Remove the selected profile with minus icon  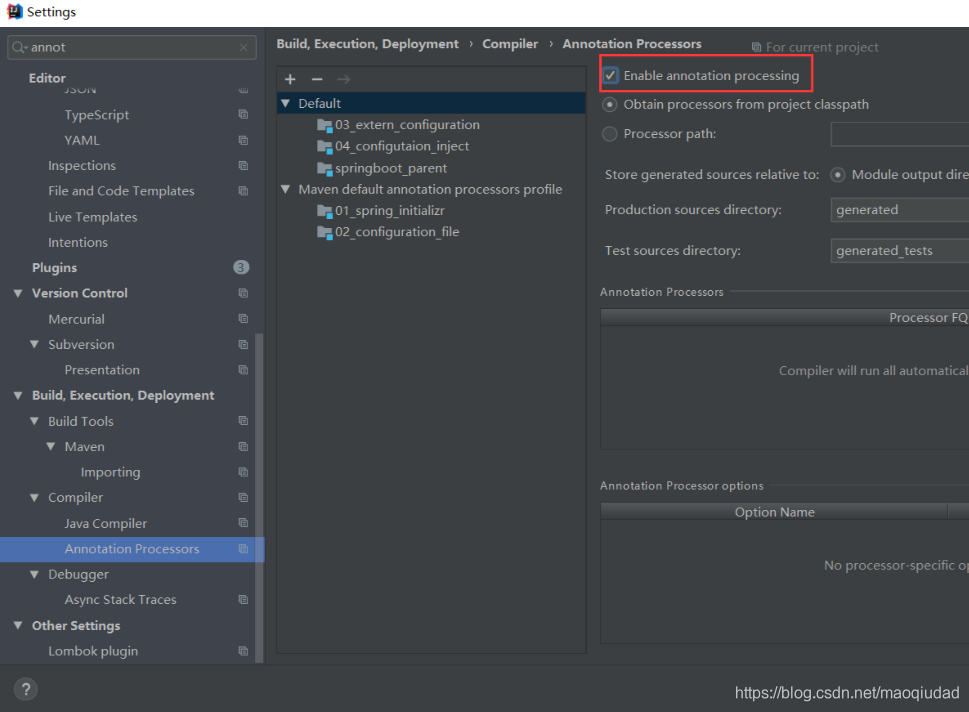pos(317,79)
